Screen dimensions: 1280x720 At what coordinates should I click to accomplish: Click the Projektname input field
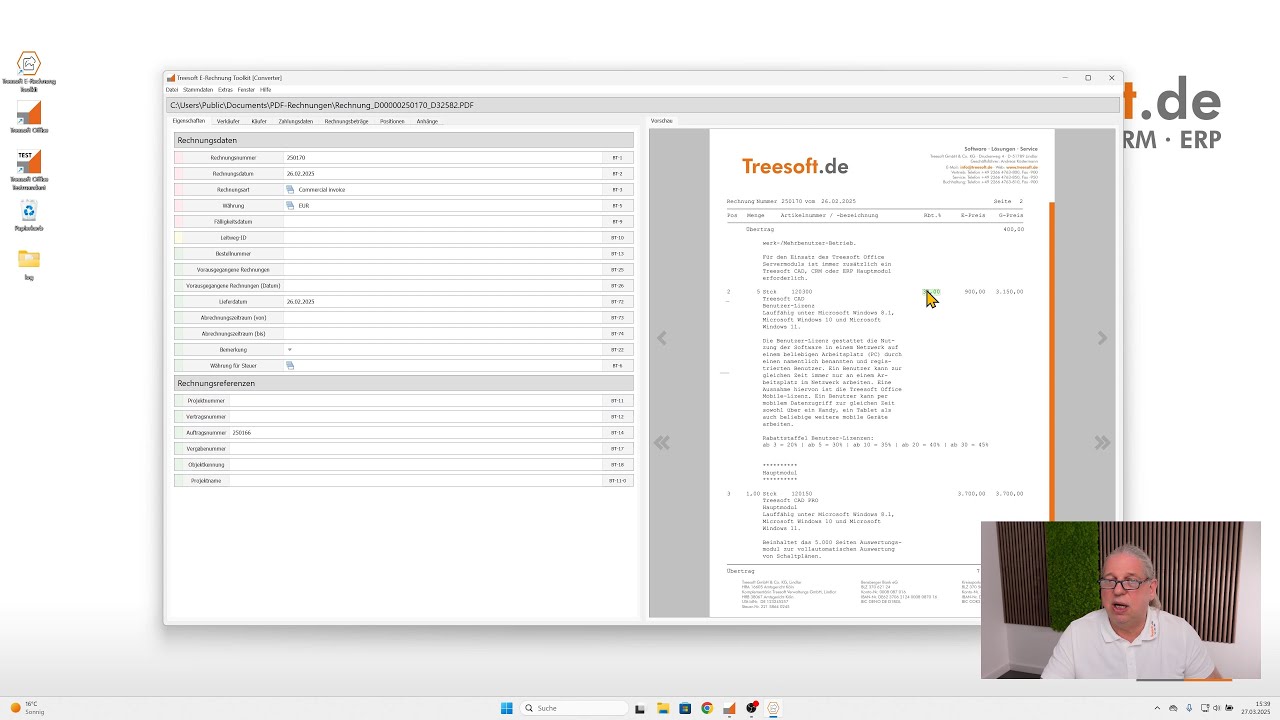417,480
